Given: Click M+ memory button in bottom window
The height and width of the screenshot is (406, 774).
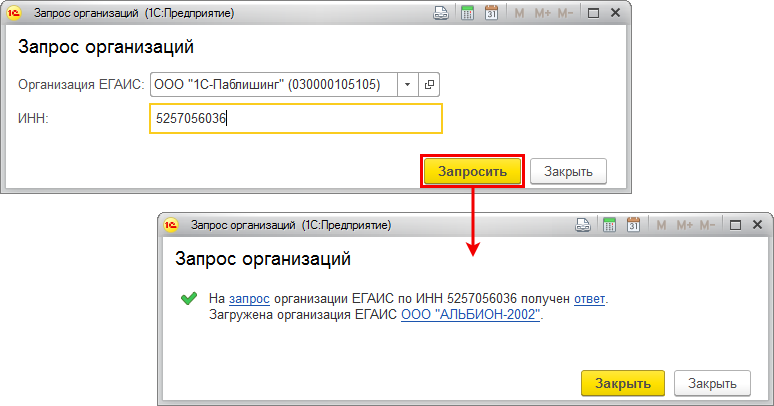Looking at the screenshot, I should coord(685,225).
